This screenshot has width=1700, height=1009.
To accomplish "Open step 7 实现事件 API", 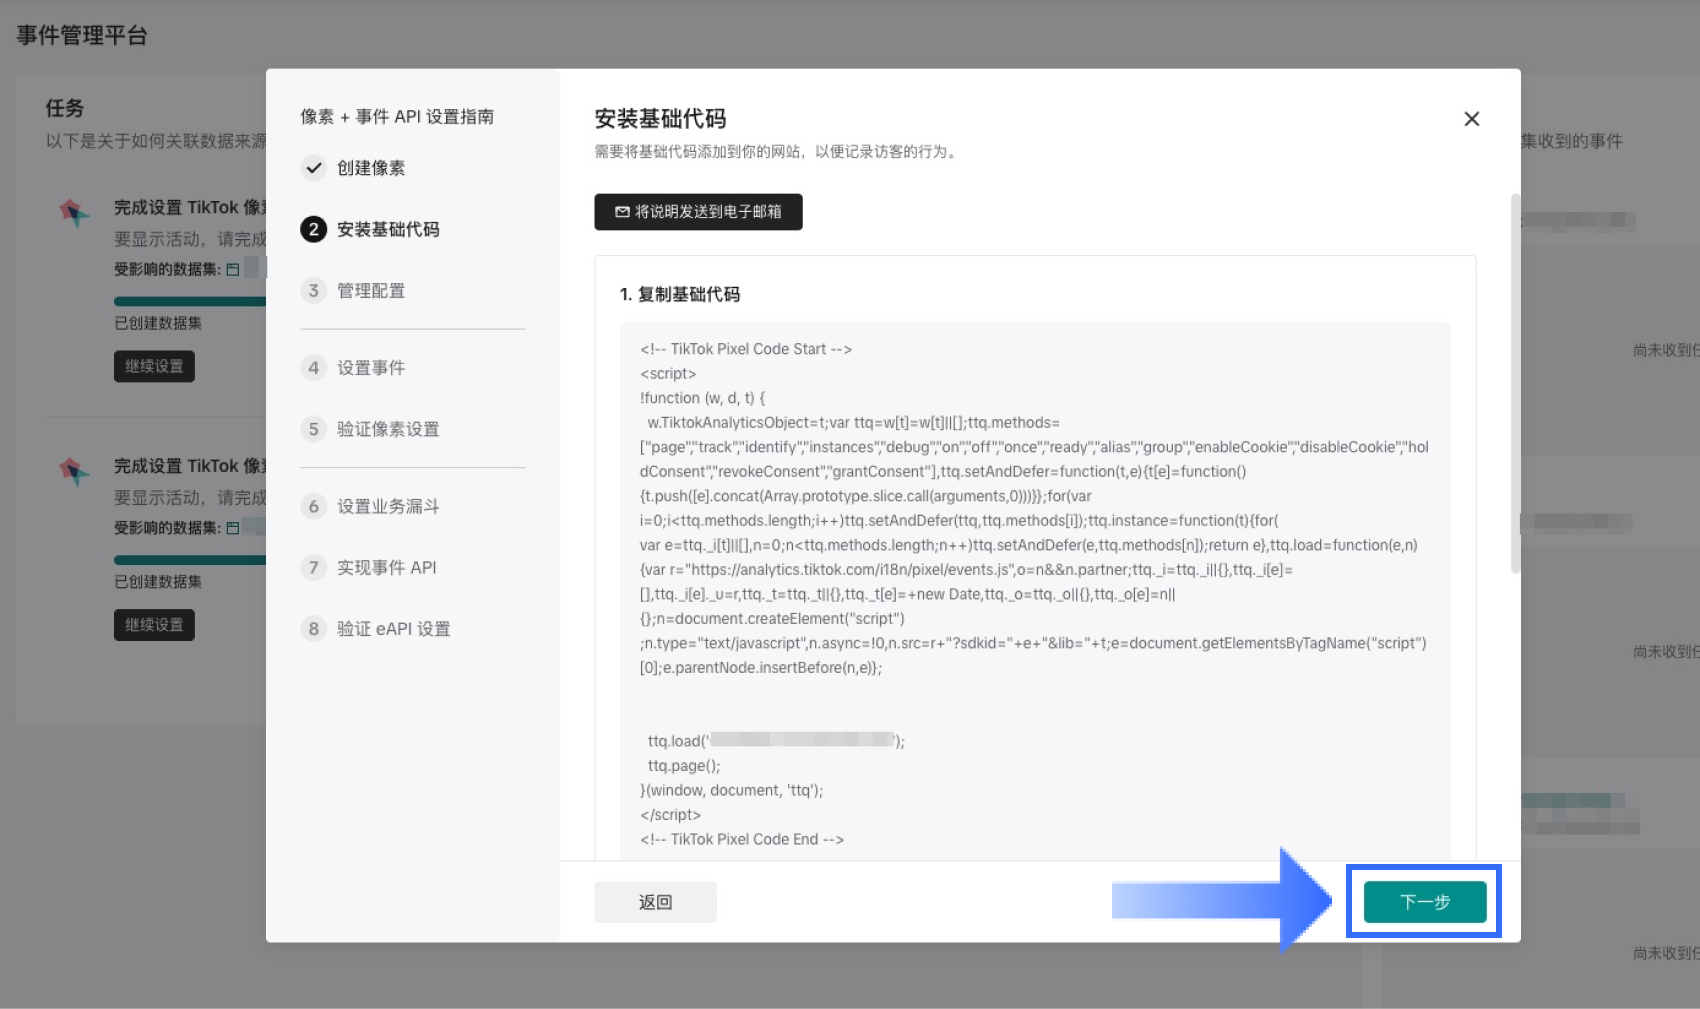I will 369,568.
